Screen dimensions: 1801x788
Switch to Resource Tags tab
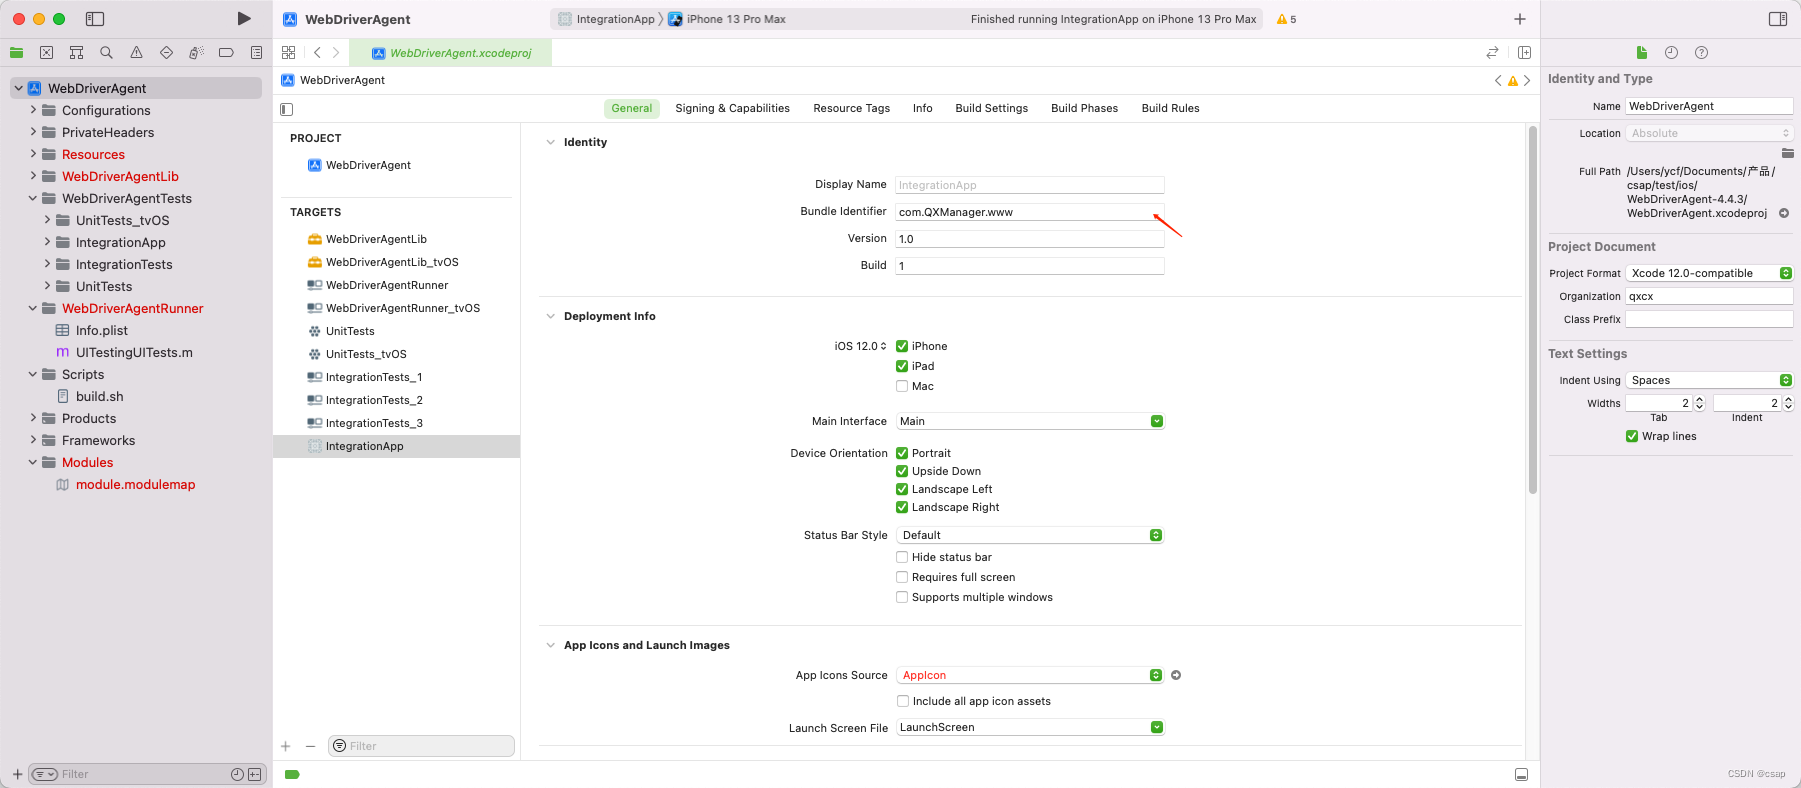851,108
